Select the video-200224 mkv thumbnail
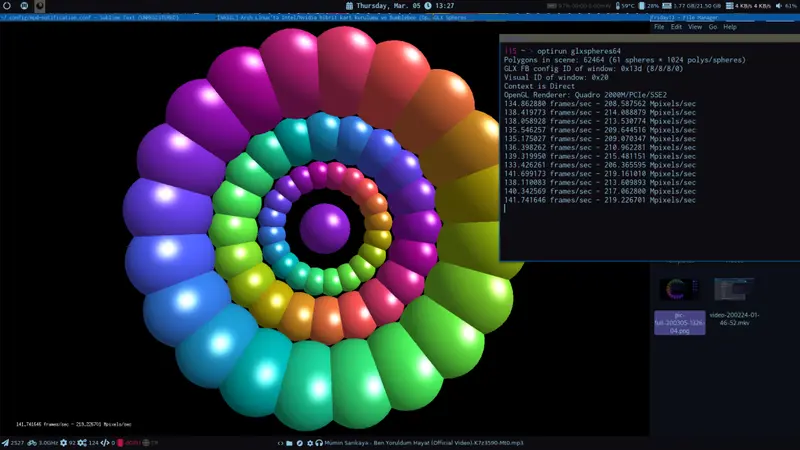This screenshot has height=450, width=800. [x=734, y=289]
